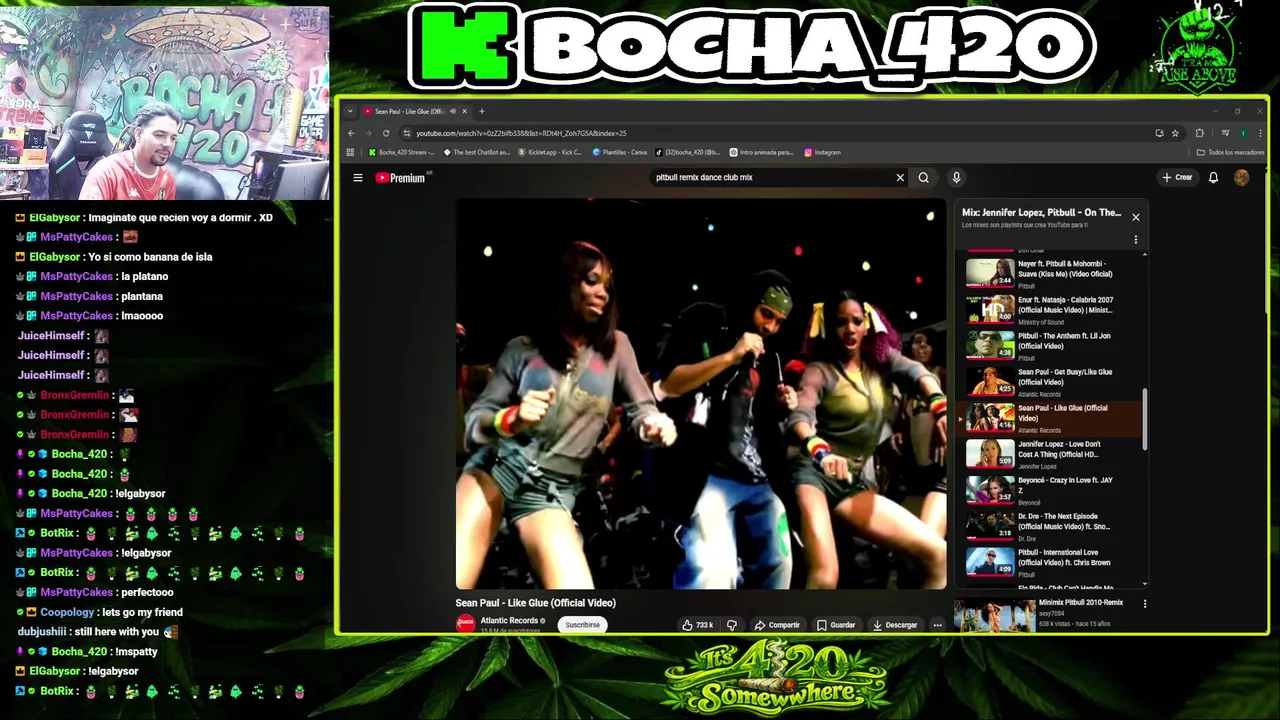Open Kicklet.app bookmark

click(550, 153)
